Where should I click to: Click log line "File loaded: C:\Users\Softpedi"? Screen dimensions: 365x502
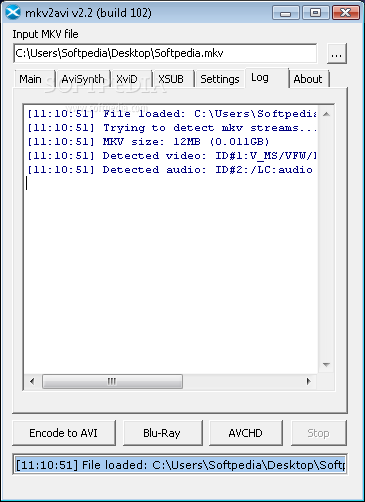coord(171,114)
